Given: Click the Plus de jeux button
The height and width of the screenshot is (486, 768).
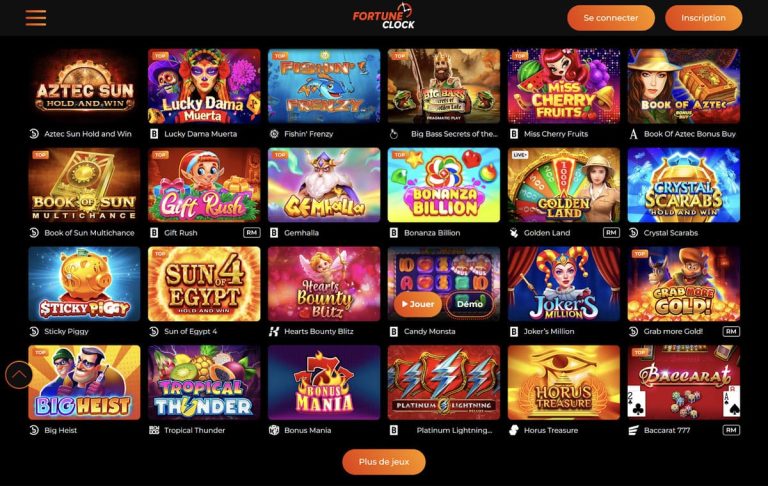Looking at the screenshot, I should coord(384,462).
